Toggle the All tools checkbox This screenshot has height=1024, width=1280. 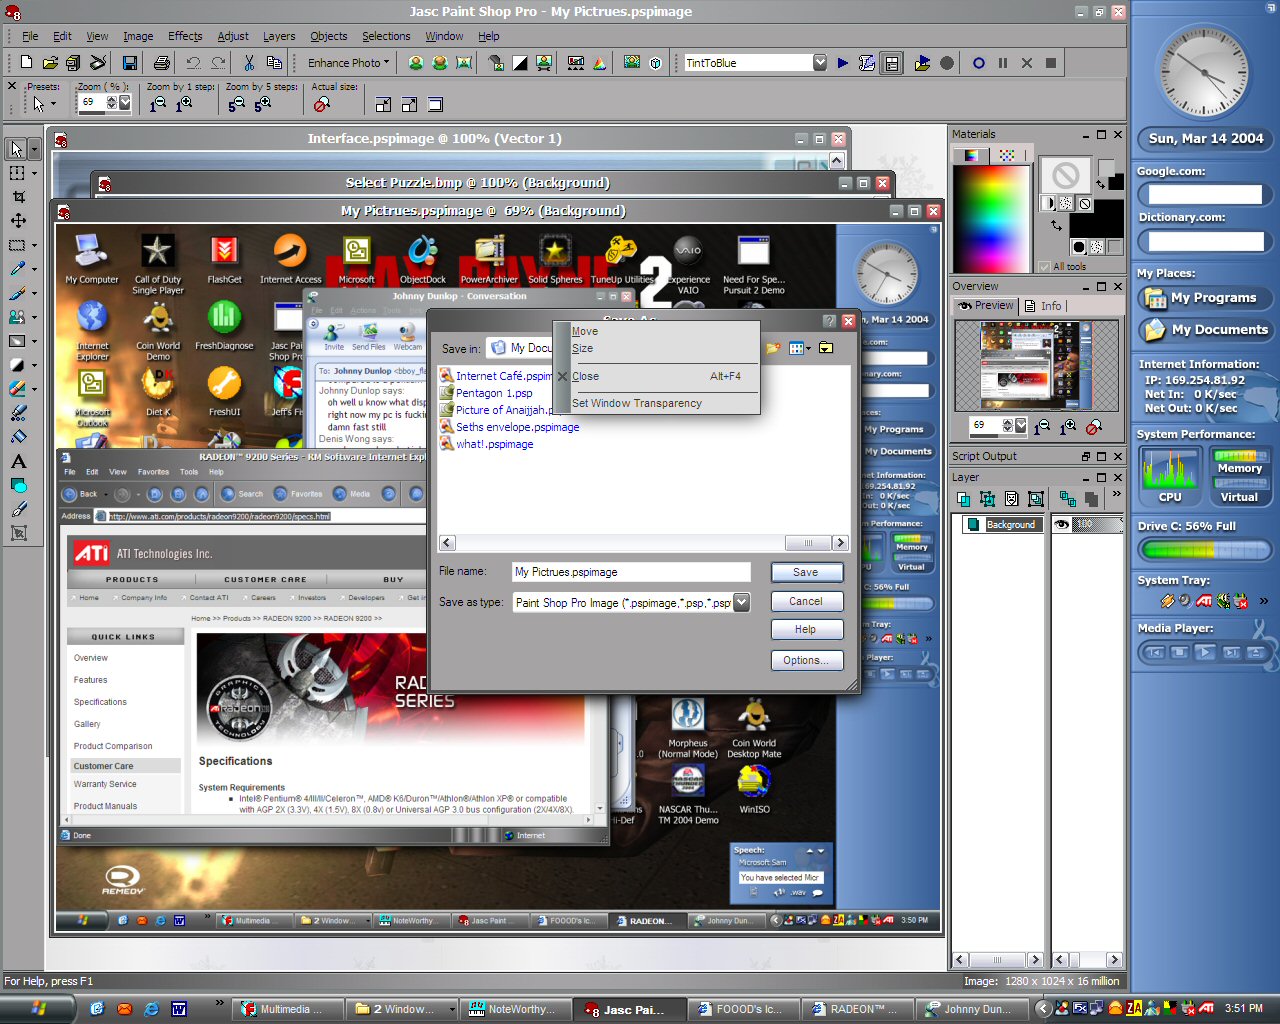(x=1045, y=266)
